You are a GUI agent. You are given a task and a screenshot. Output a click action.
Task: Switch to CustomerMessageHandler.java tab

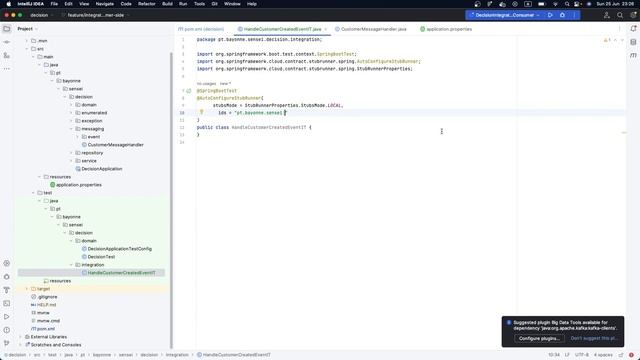coord(371,29)
